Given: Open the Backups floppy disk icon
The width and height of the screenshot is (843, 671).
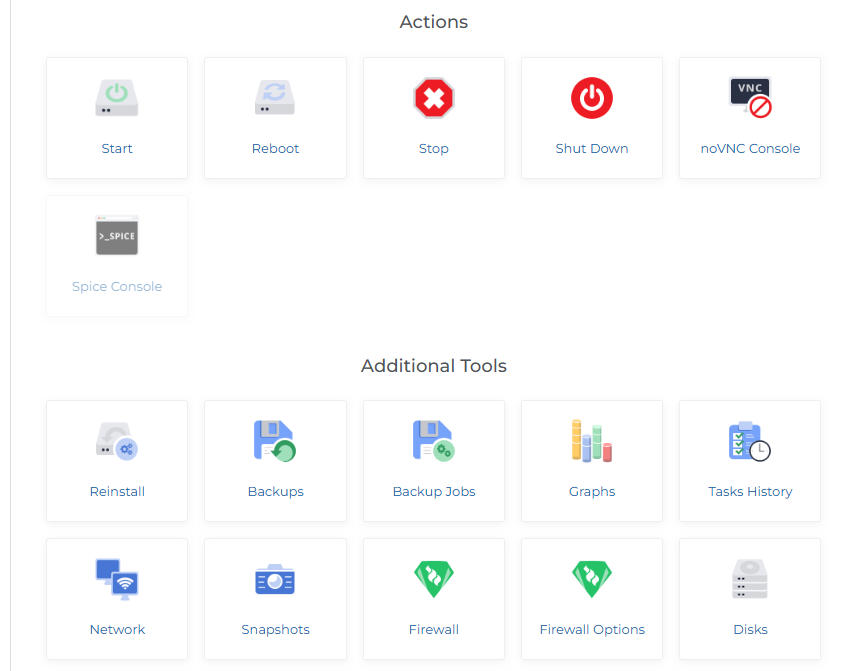Looking at the screenshot, I should pyautogui.click(x=275, y=441).
